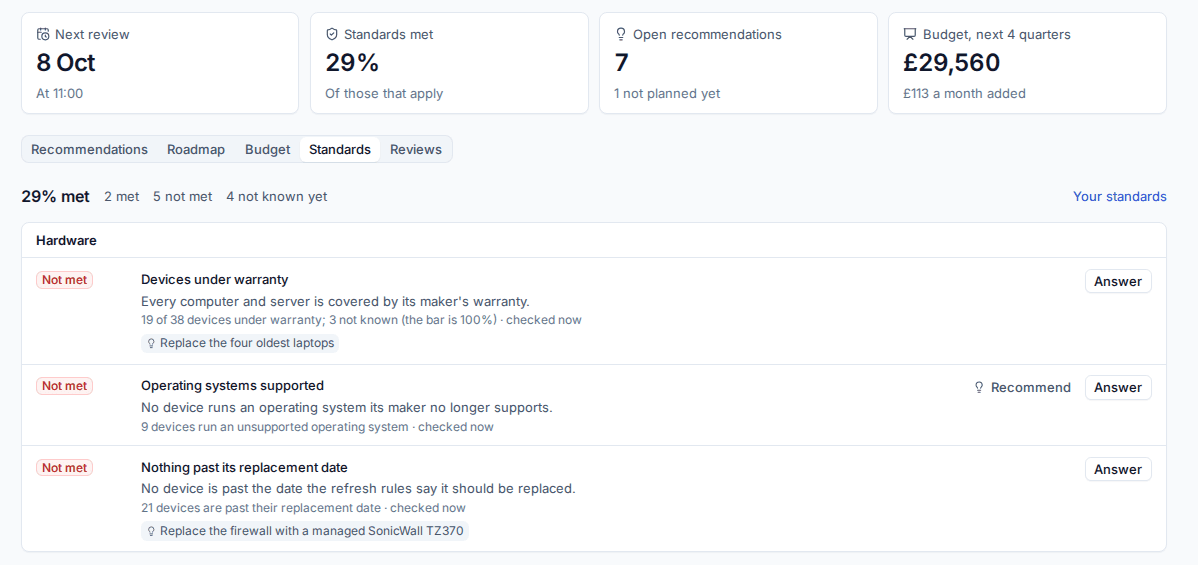Image resolution: width=1198 pixels, height=565 pixels.
Task: Click the At 11:00 text
Action: (60, 94)
